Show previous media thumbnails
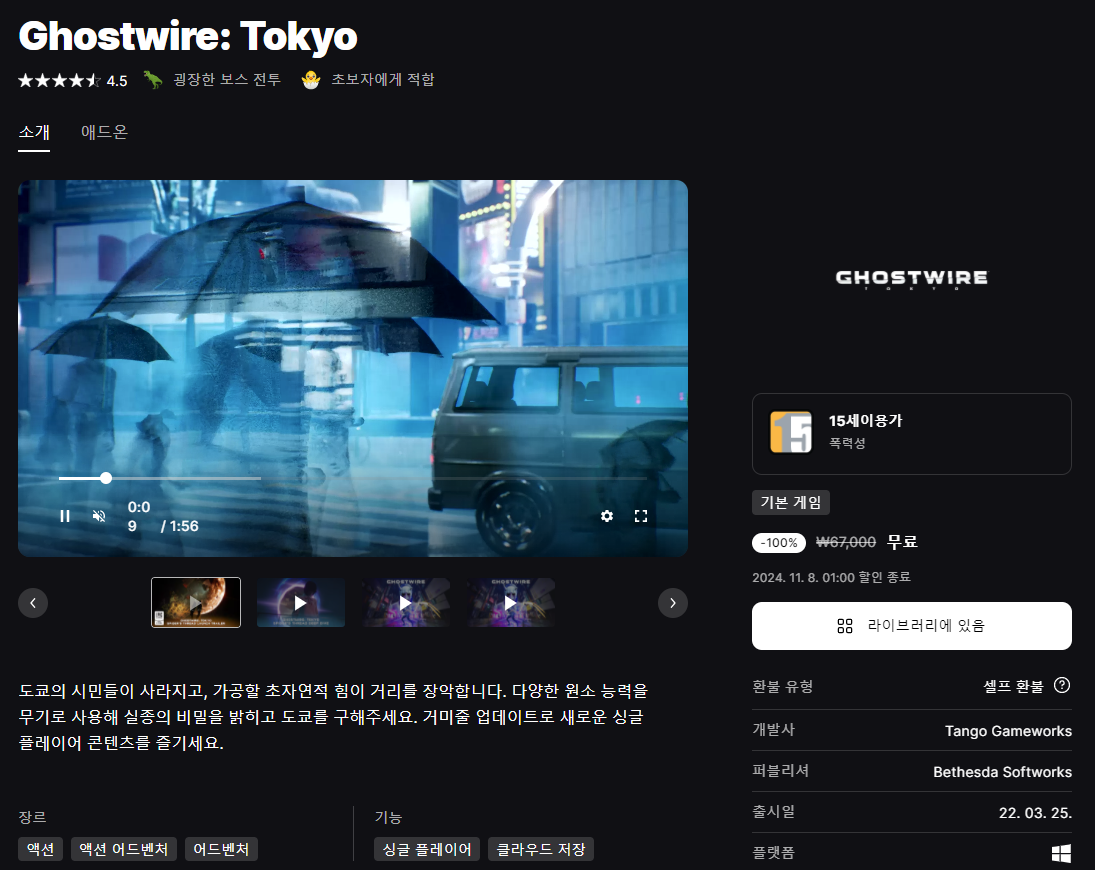 point(33,603)
